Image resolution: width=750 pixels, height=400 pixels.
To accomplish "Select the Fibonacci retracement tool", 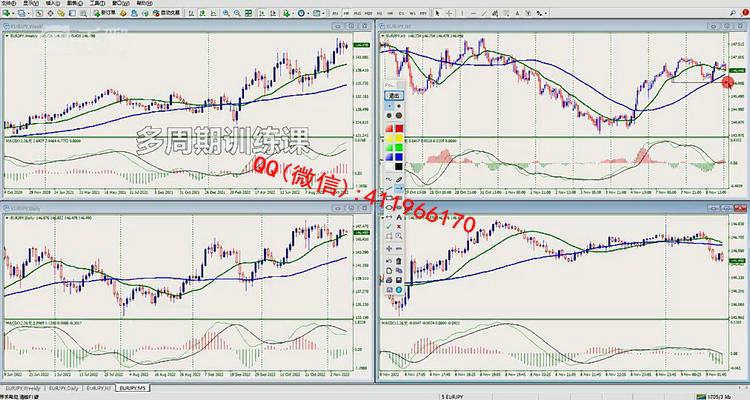I will coord(506,13).
